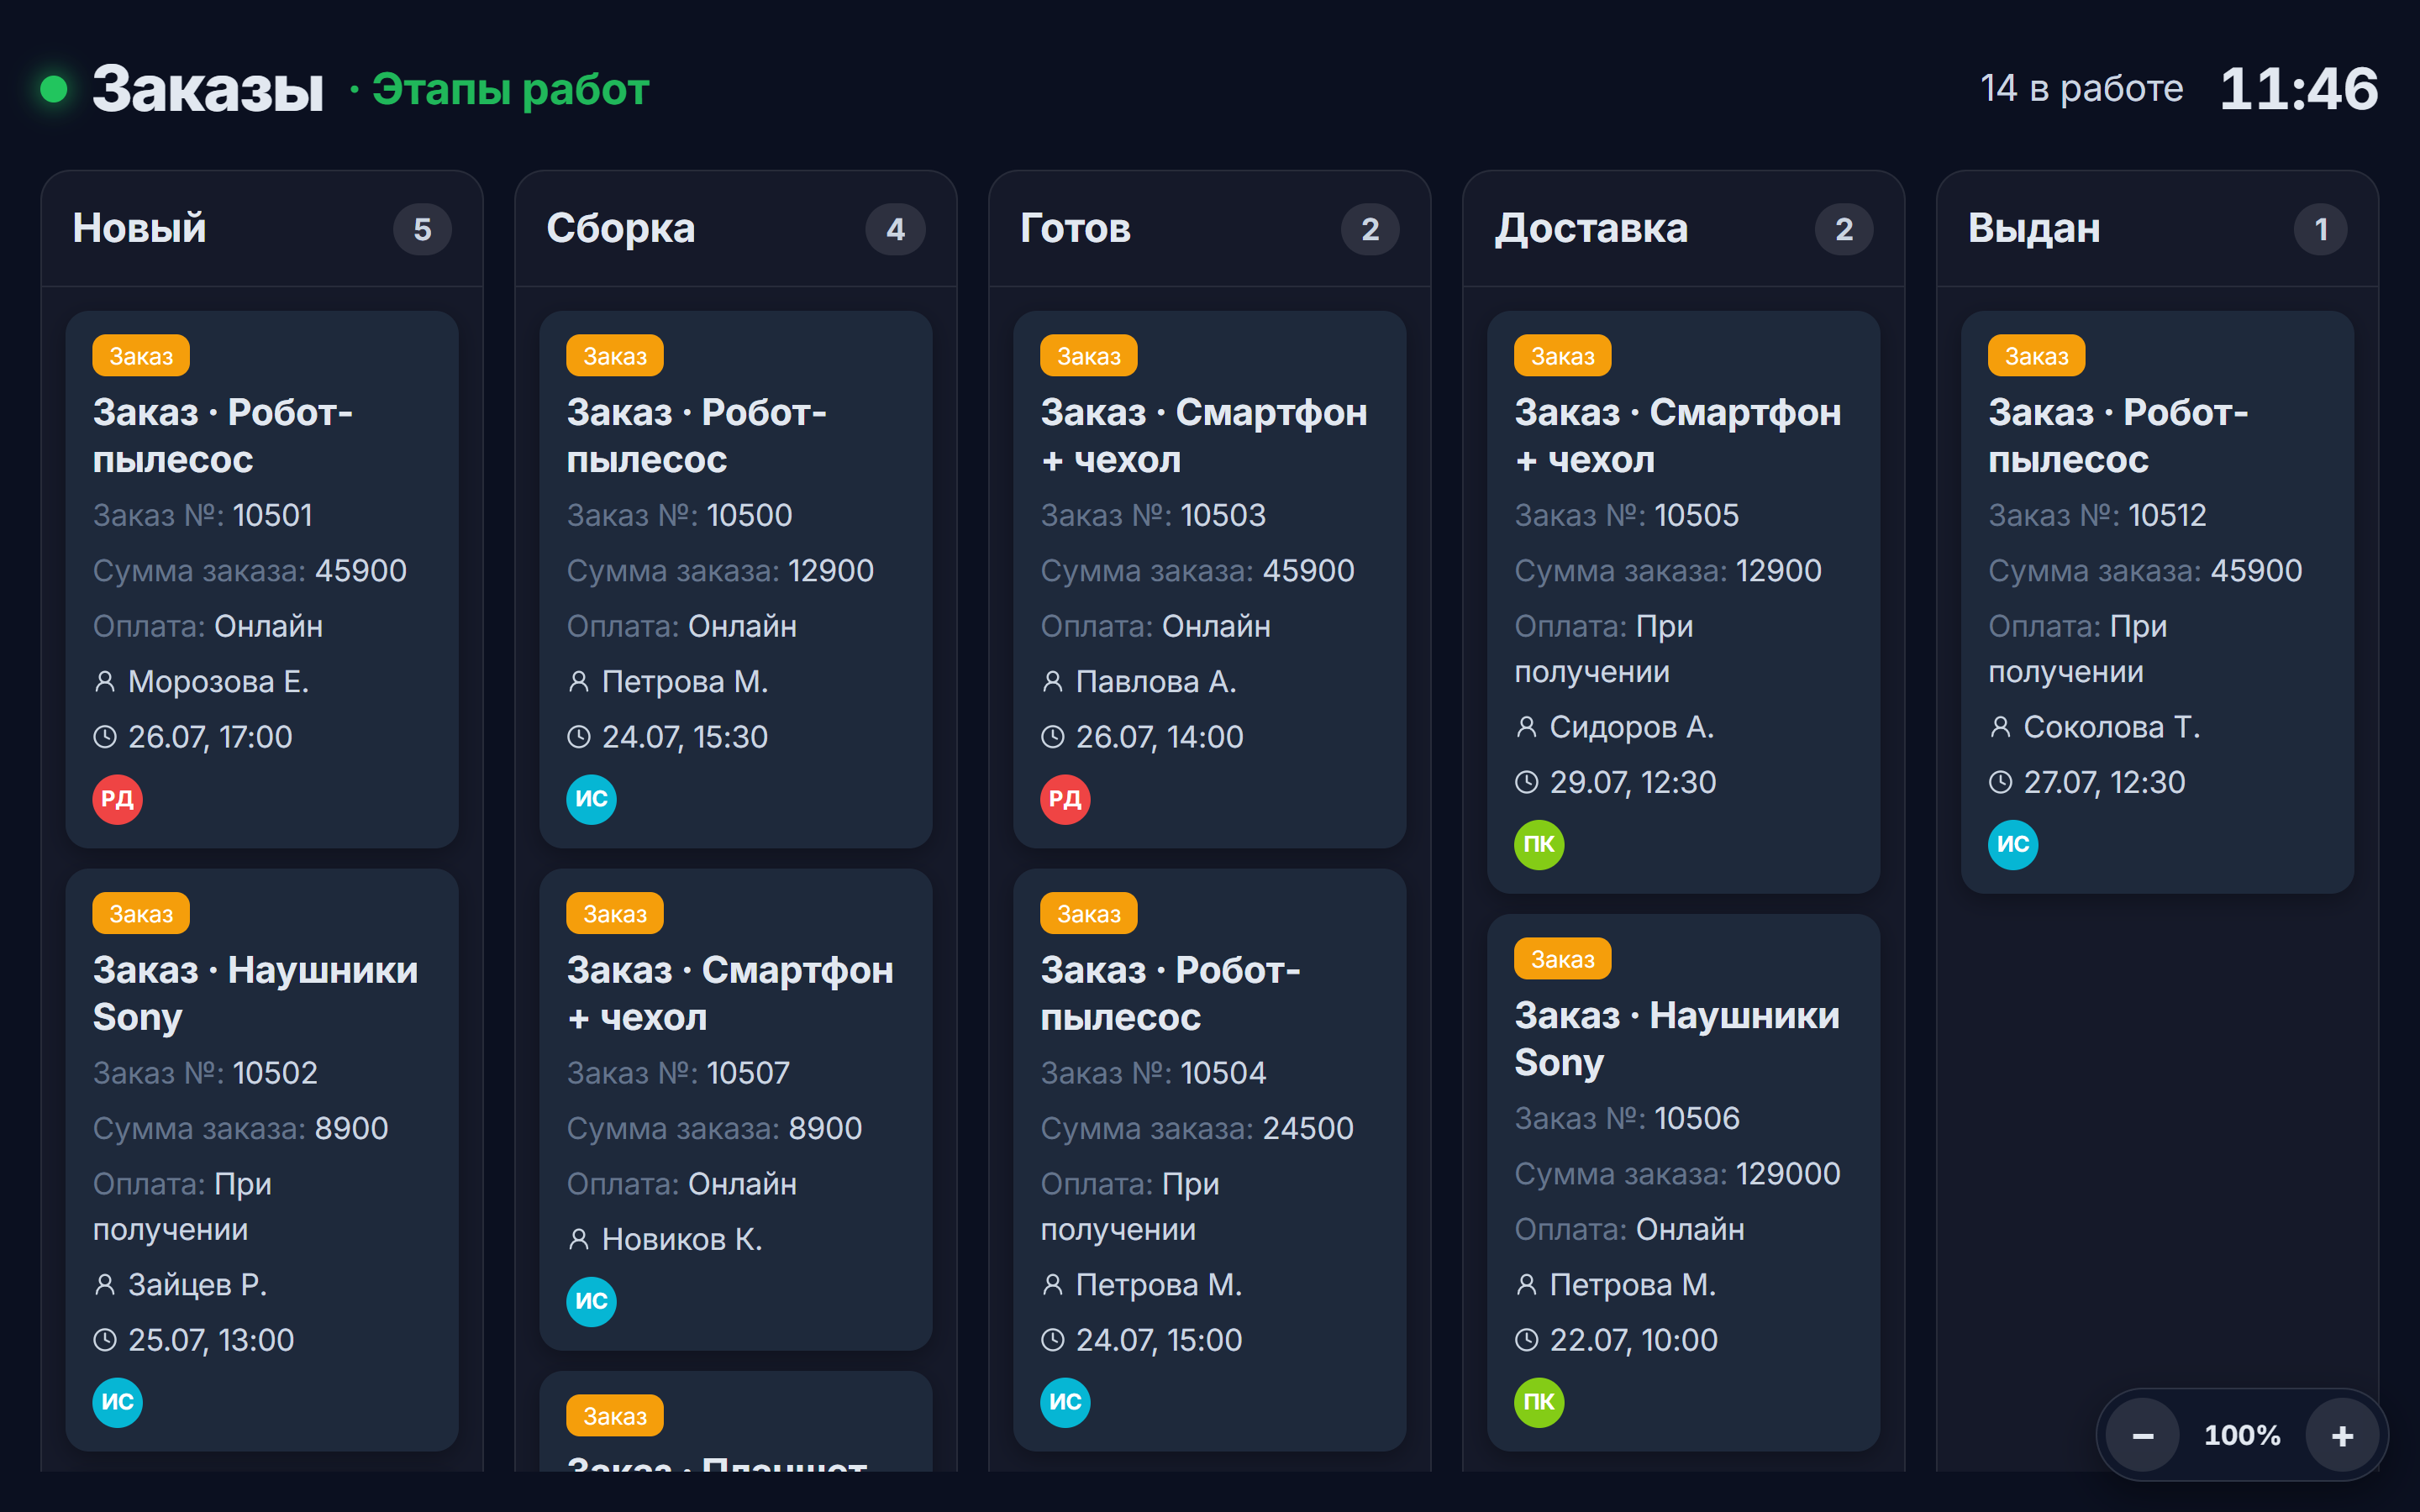
Task: Click the ПК avatar on order 10505
Action: click(x=1539, y=844)
